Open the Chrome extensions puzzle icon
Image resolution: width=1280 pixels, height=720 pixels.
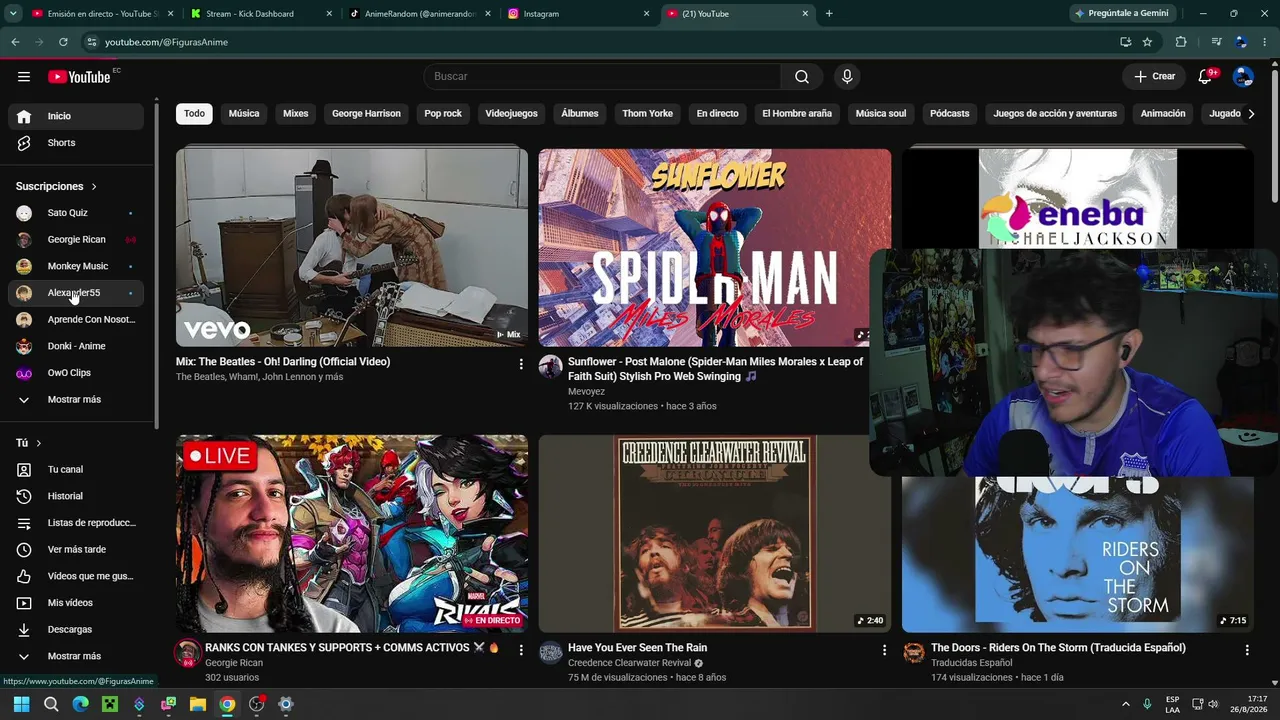(1181, 42)
